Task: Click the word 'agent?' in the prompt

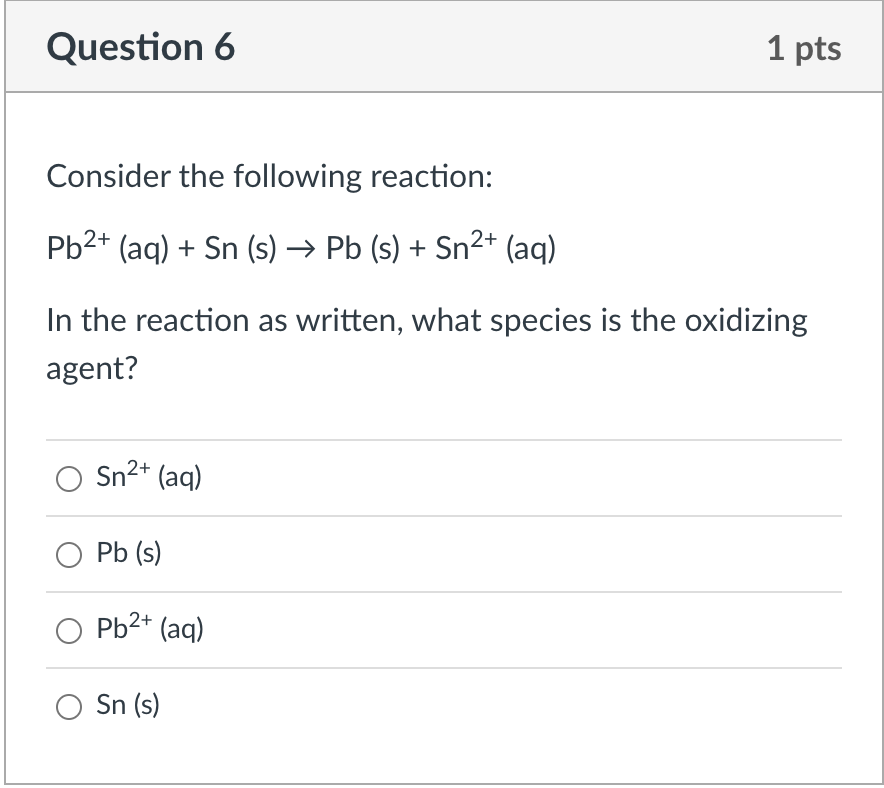Action: [92, 370]
